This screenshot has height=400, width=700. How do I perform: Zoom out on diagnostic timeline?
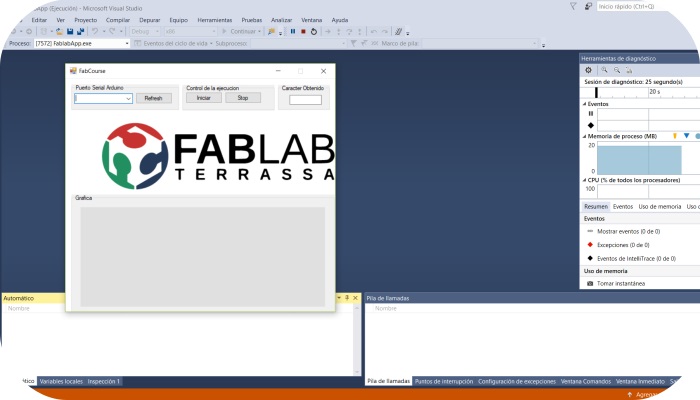617,70
